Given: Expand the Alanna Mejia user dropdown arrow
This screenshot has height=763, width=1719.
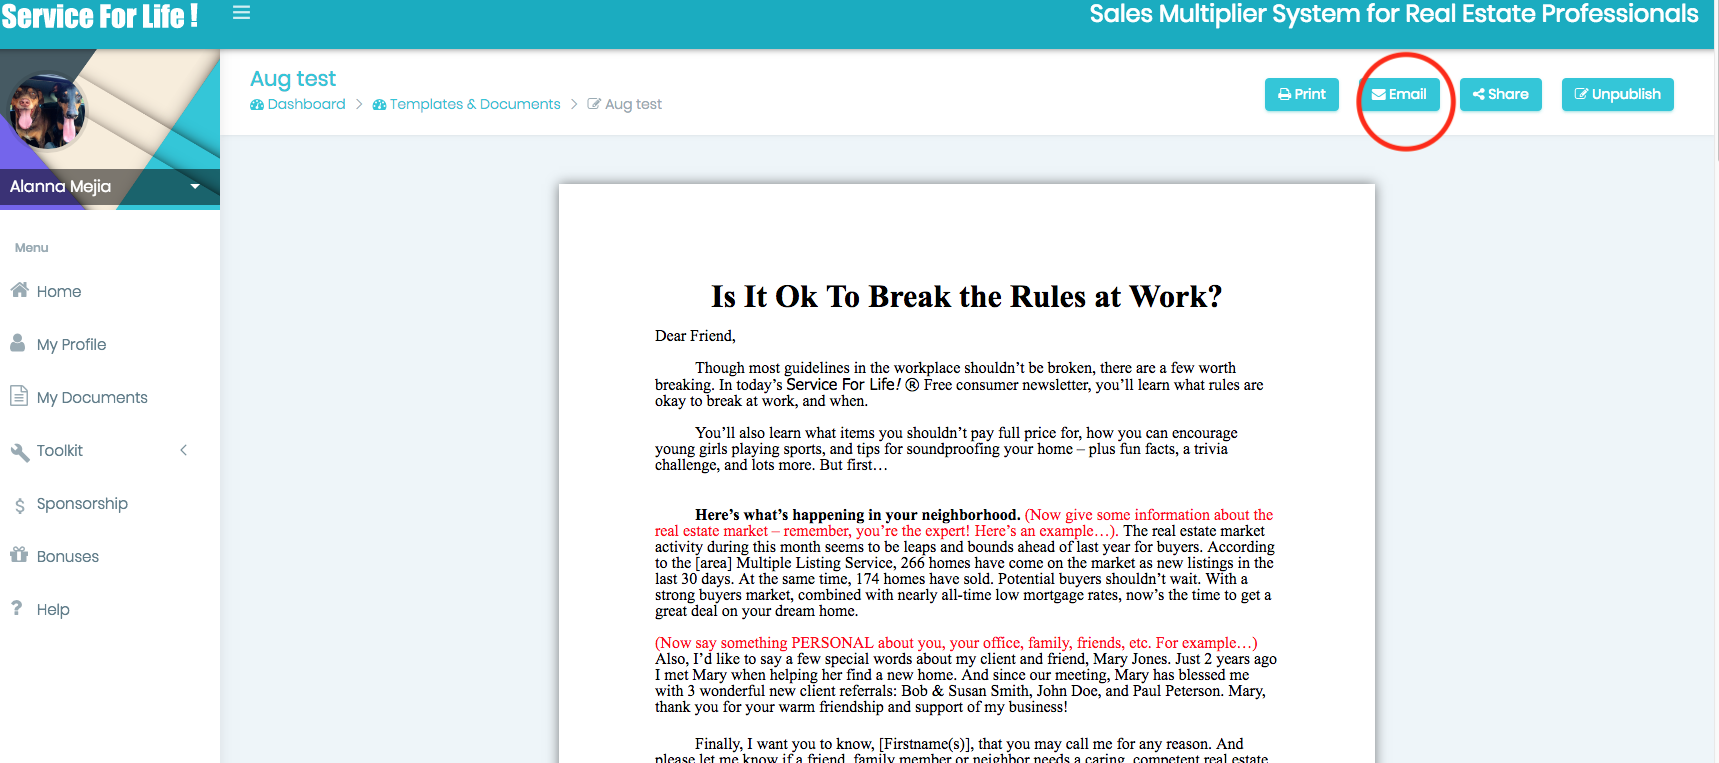Looking at the screenshot, I should [x=195, y=186].
